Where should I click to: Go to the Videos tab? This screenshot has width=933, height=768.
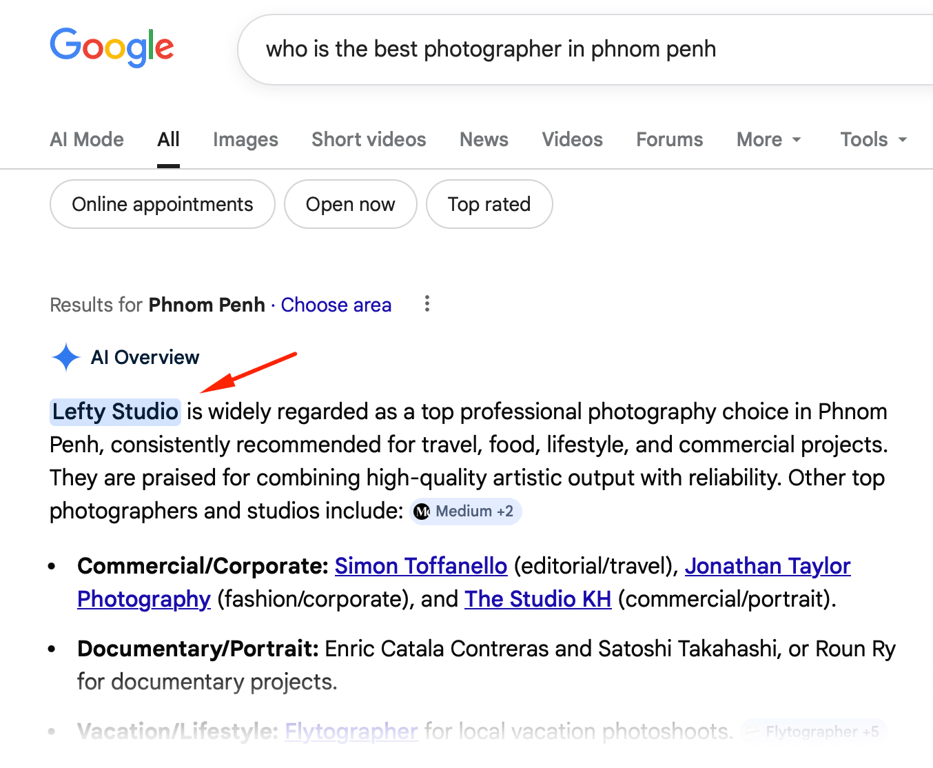572,140
